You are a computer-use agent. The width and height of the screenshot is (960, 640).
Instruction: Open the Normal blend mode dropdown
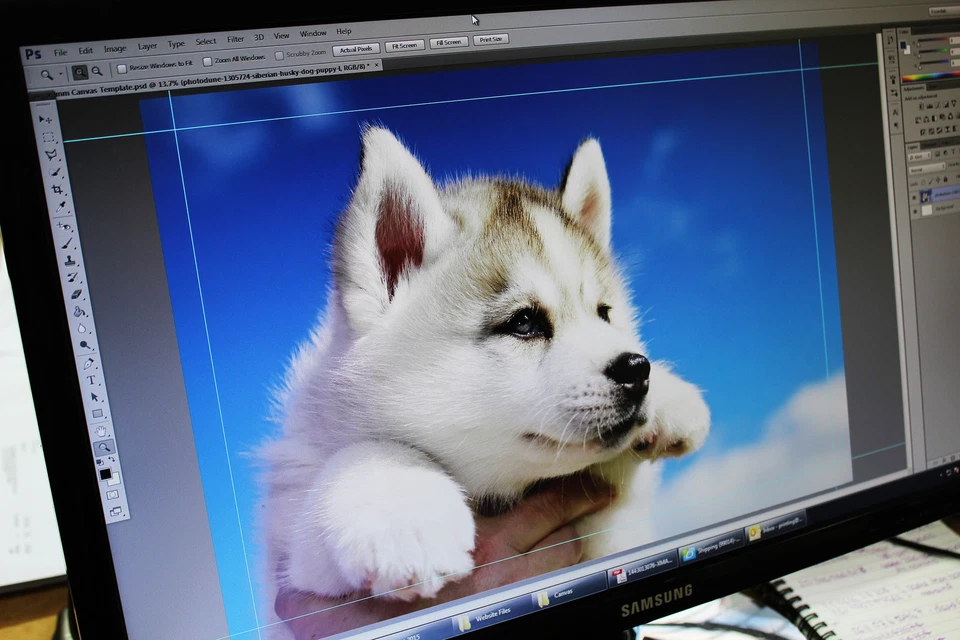coord(927,168)
